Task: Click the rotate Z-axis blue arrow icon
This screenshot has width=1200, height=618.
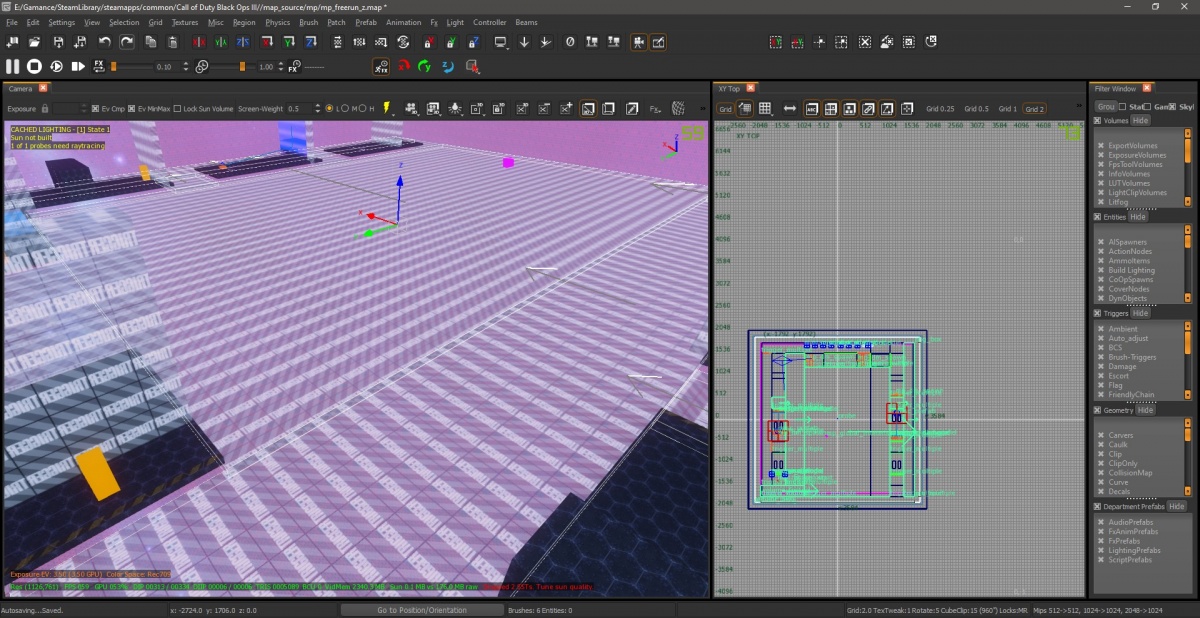Action: [x=312, y=42]
